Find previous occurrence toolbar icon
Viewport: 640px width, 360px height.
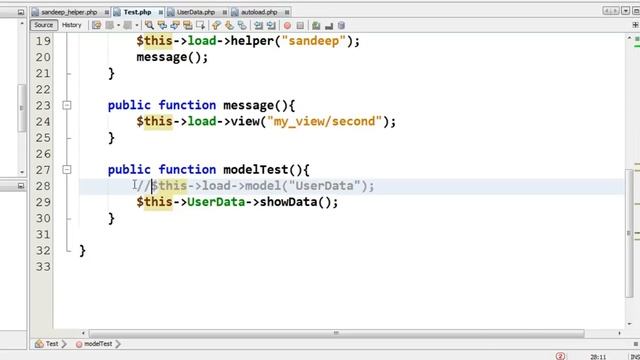[x=162, y=25]
